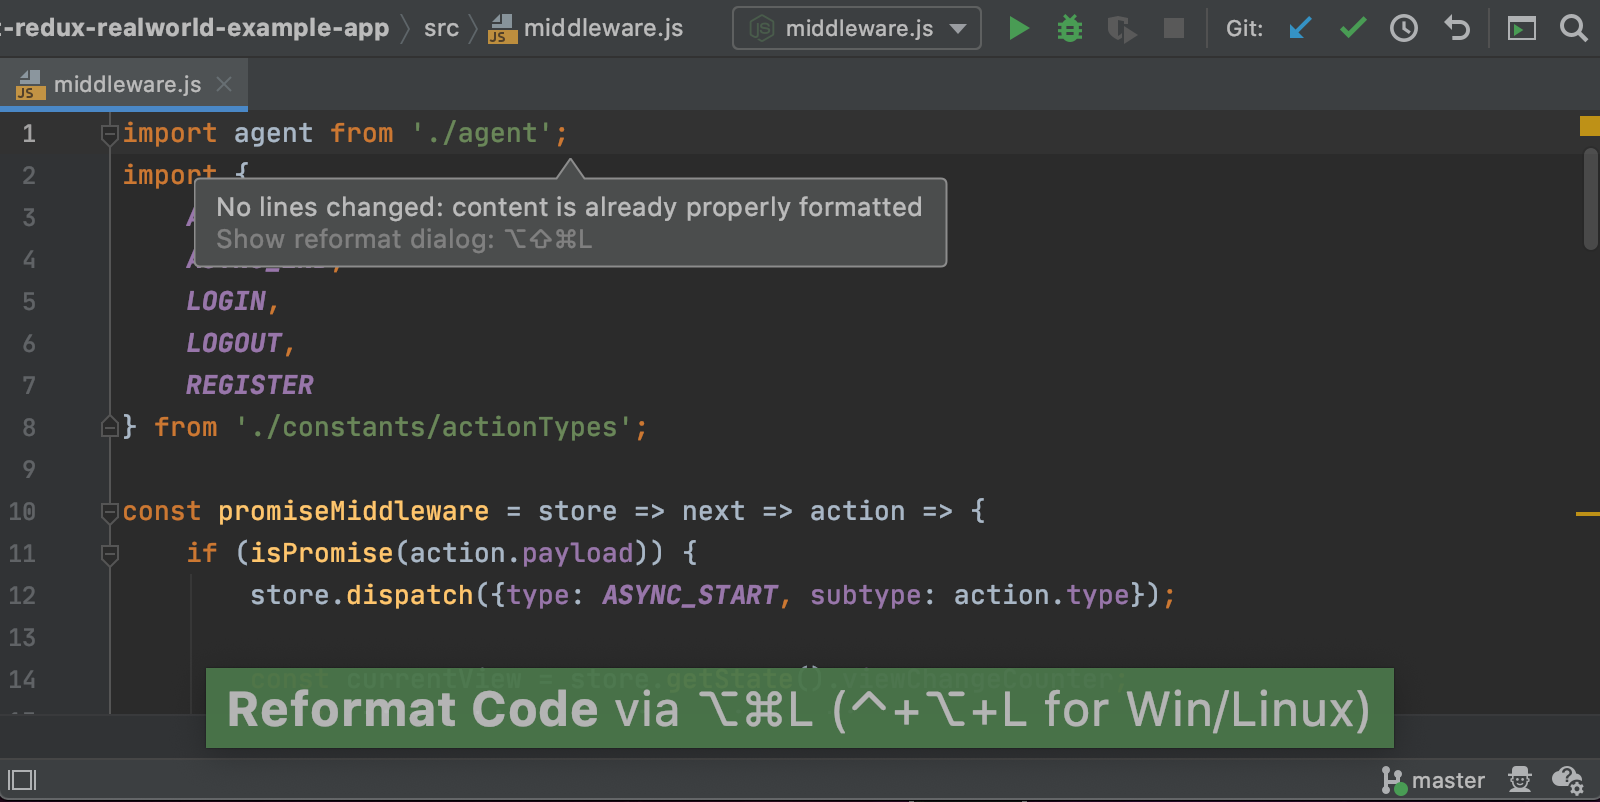Click the REGISTER constant in imports
This screenshot has width=1600, height=802.
(x=250, y=386)
